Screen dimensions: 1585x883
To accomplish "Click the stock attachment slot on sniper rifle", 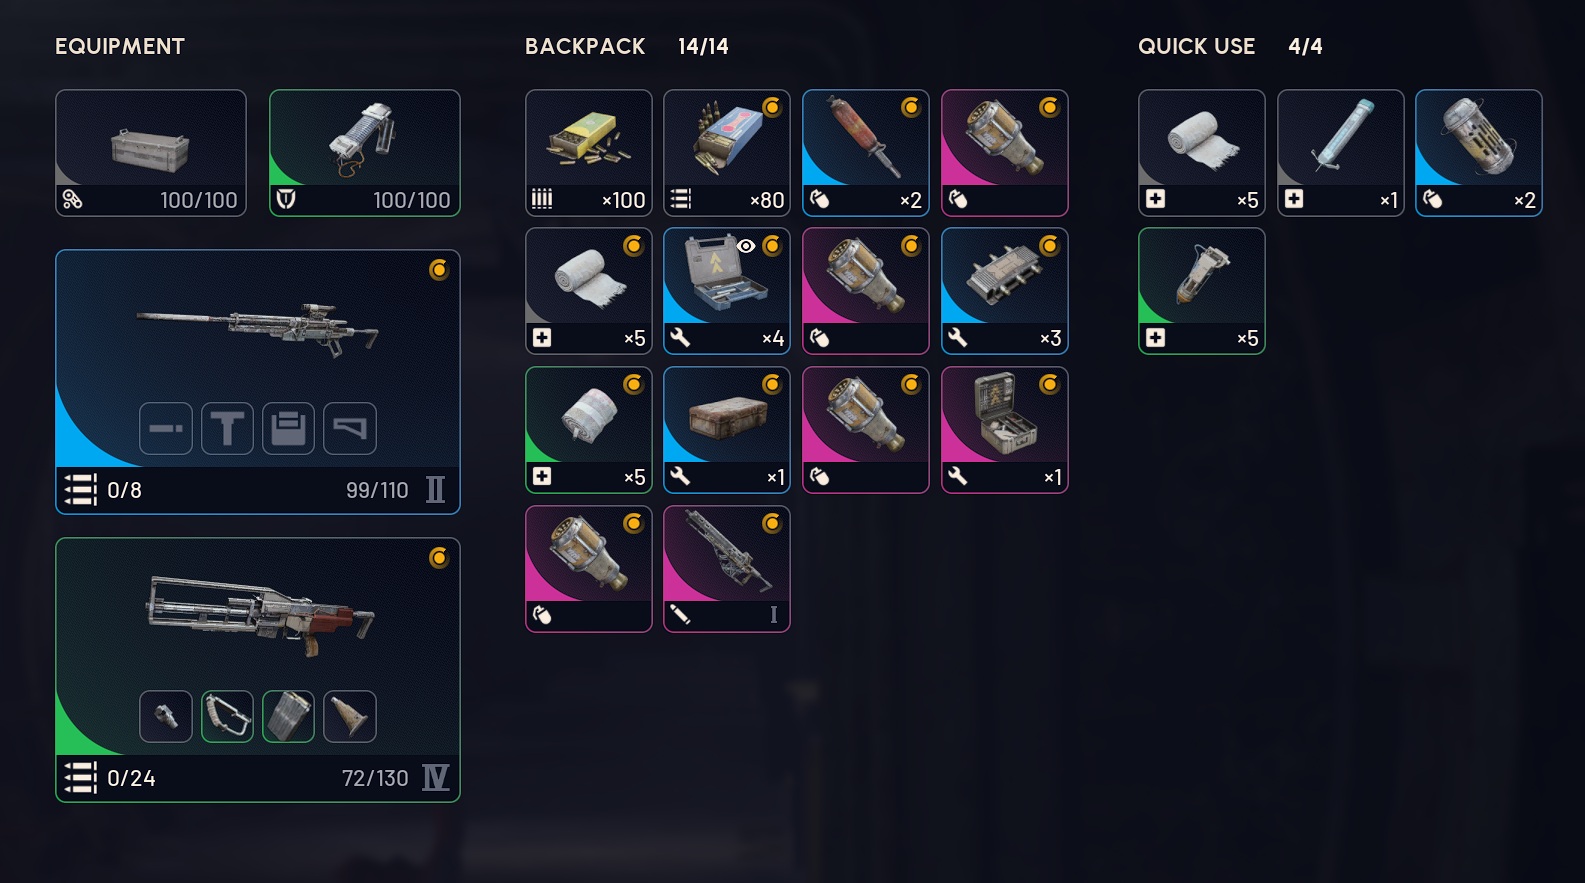I will click(x=350, y=429).
